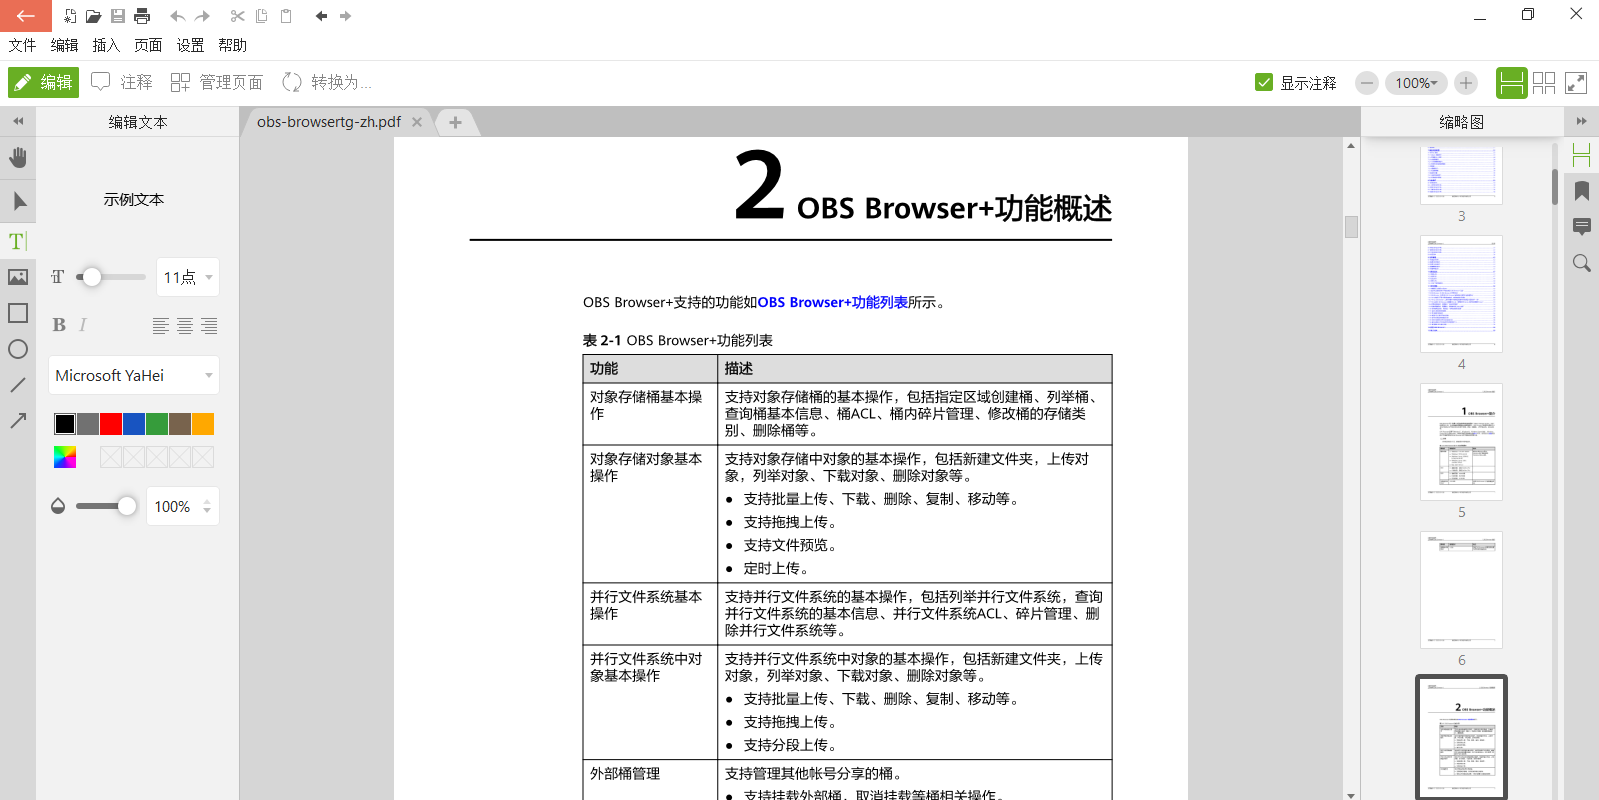Open the bookmarks panel icon
Image resolution: width=1599 pixels, height=800 pixels.
pos(1582,191)
